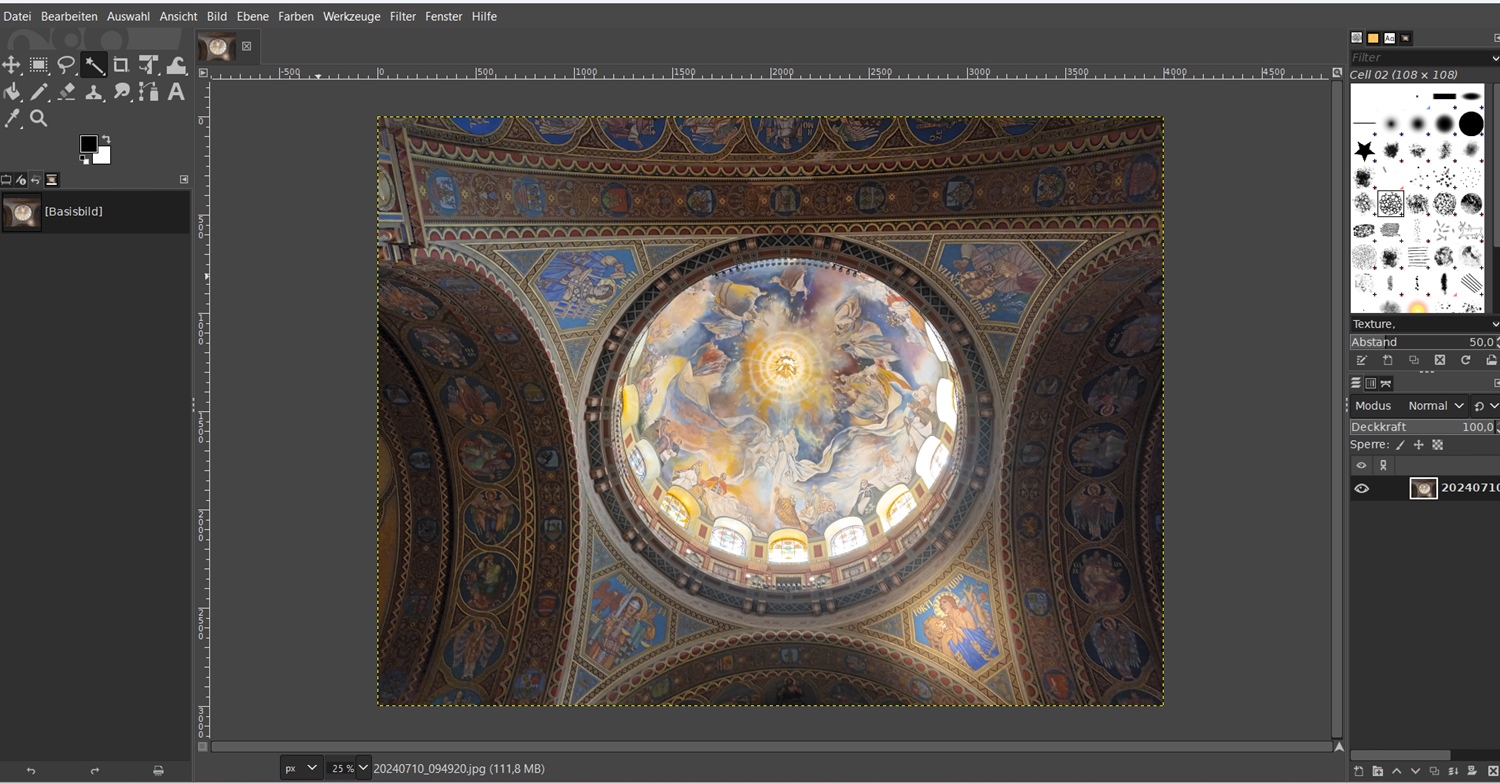The height and width of the screenshot is (783, 1500).
Task: Toggle Quick Mask at canvas bottom-left
Action: (x=203, y=746)
